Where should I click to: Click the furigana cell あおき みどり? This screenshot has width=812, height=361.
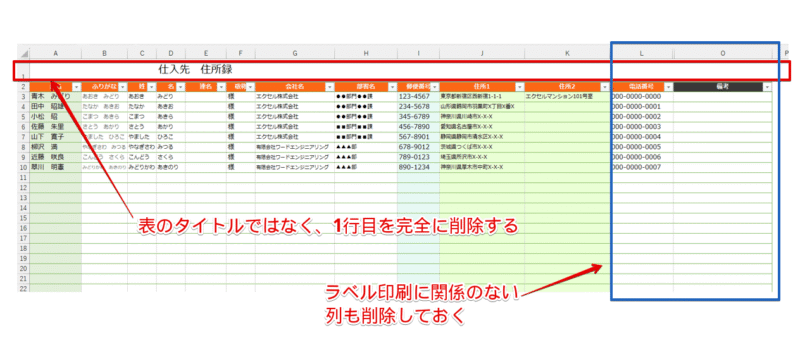[105, 97]
